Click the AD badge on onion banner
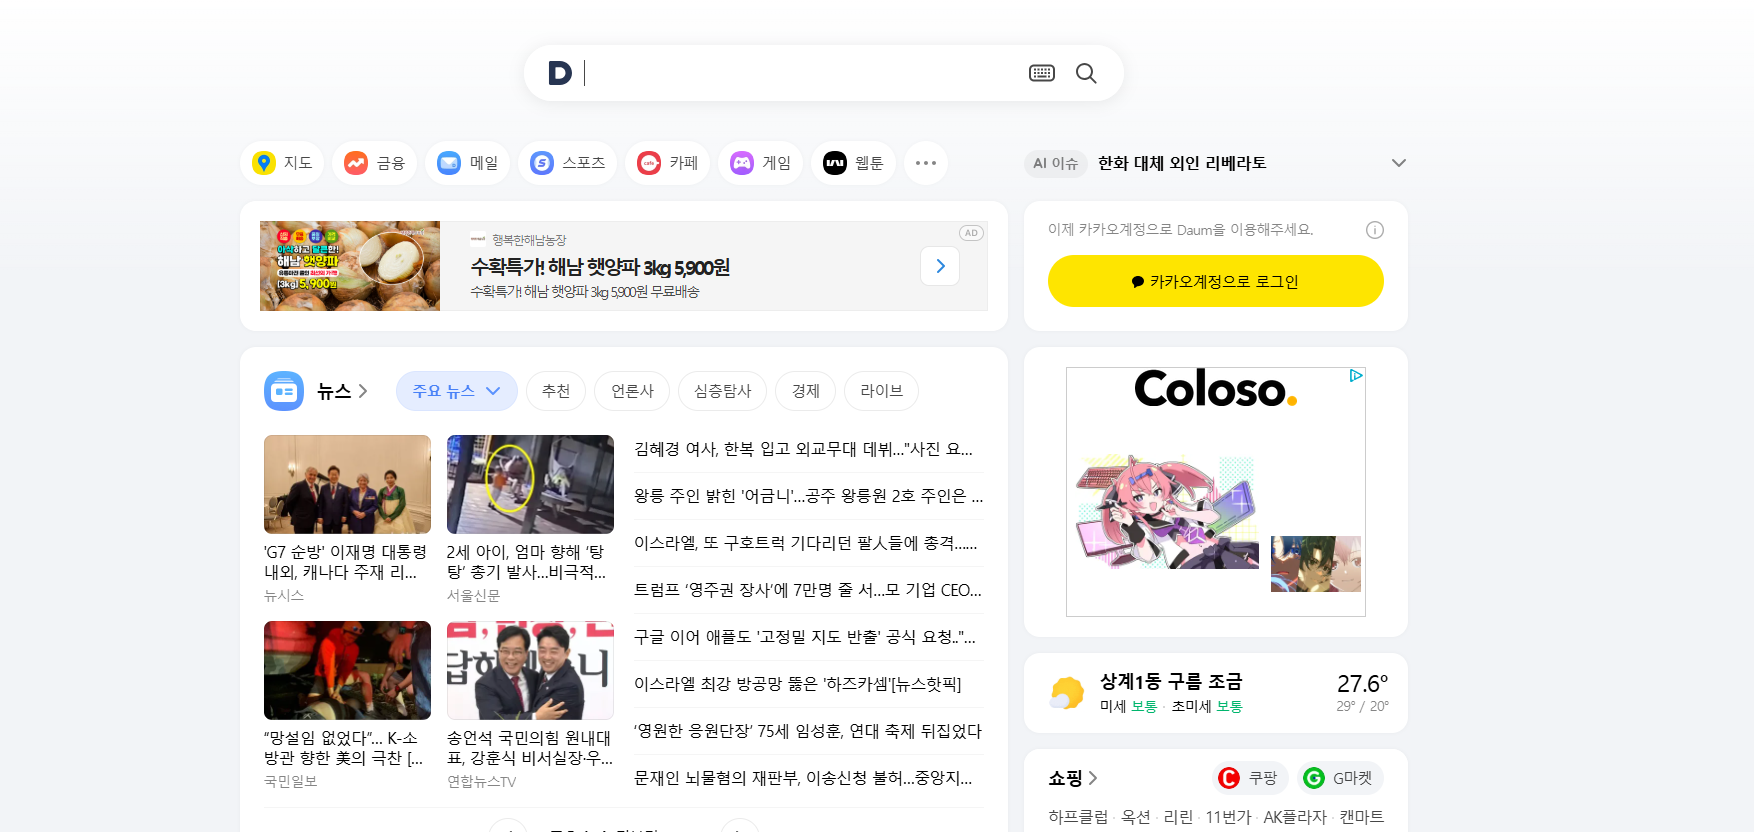The image size is (1754, 832). click(x=971, y=233)
